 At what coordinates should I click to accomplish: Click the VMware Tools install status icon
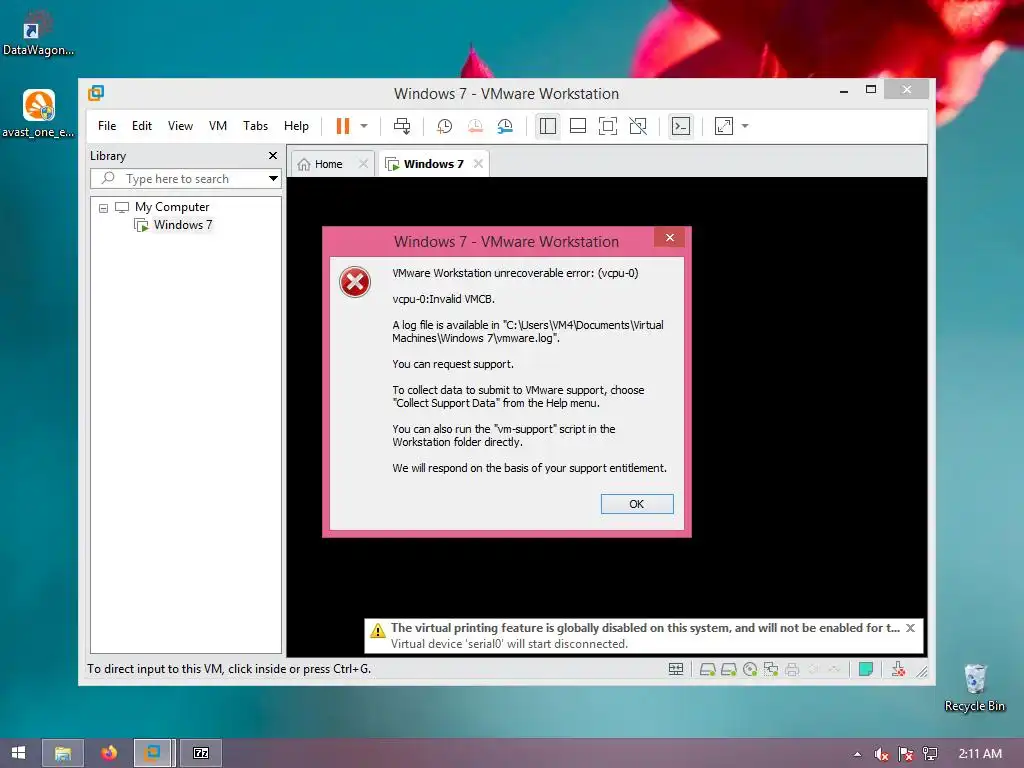(899, 669)
